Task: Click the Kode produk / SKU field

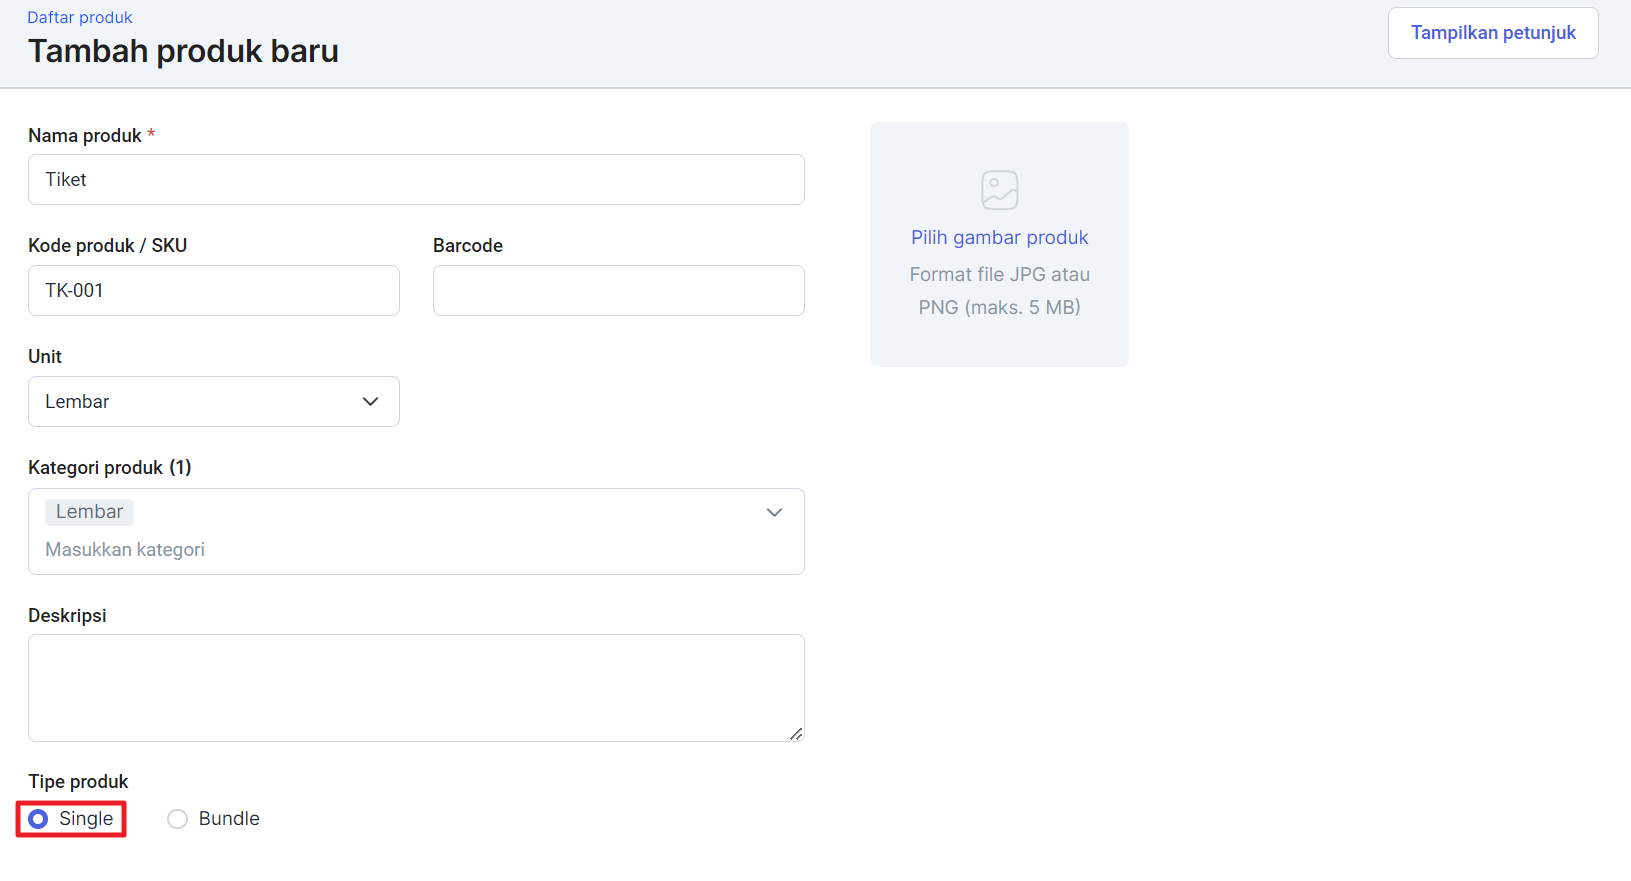Action: 214,291
